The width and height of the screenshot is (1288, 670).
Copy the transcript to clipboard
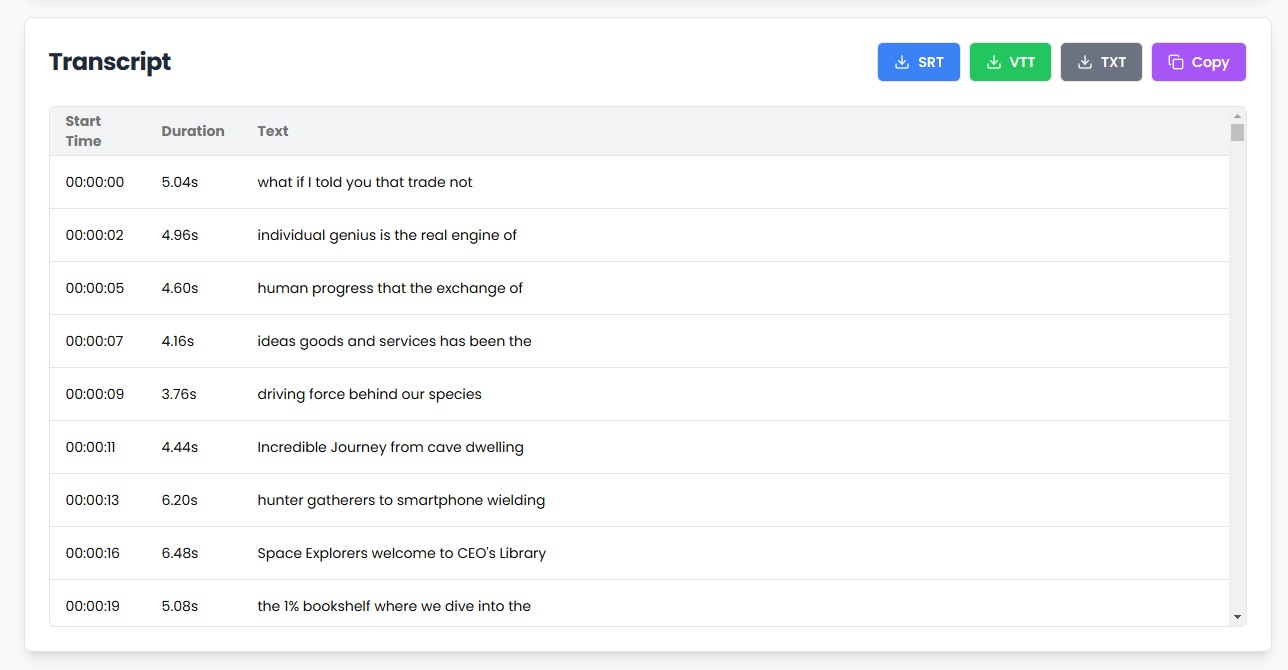pos(1198,62)
